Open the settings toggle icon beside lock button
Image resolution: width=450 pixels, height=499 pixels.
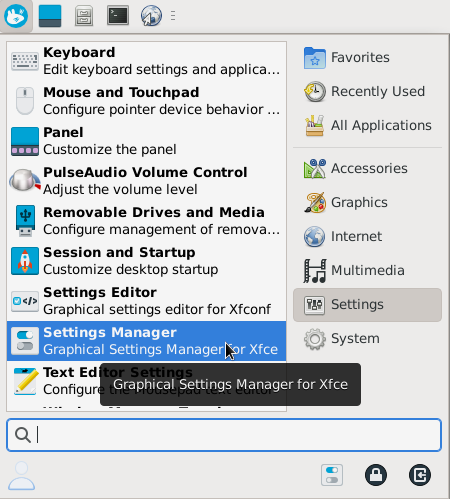click(x=332, y=475)
